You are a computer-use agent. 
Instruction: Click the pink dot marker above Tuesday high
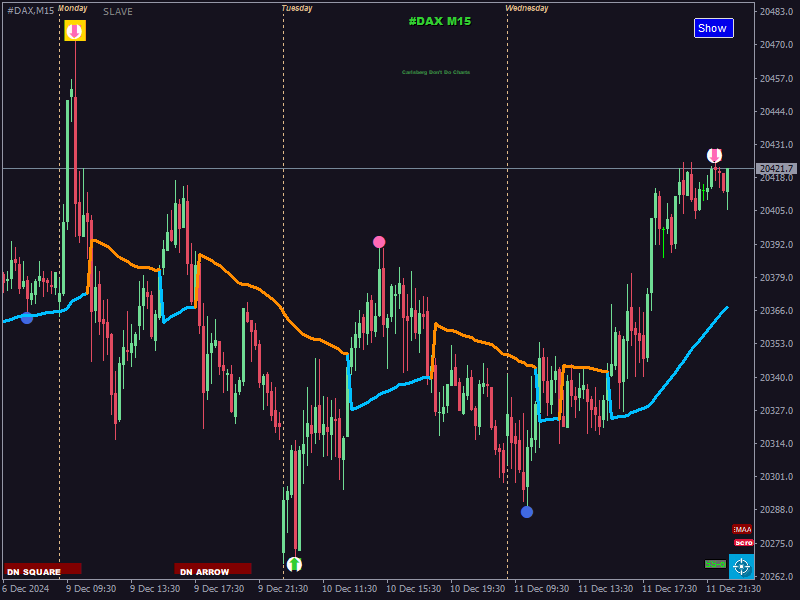(379, 242)
